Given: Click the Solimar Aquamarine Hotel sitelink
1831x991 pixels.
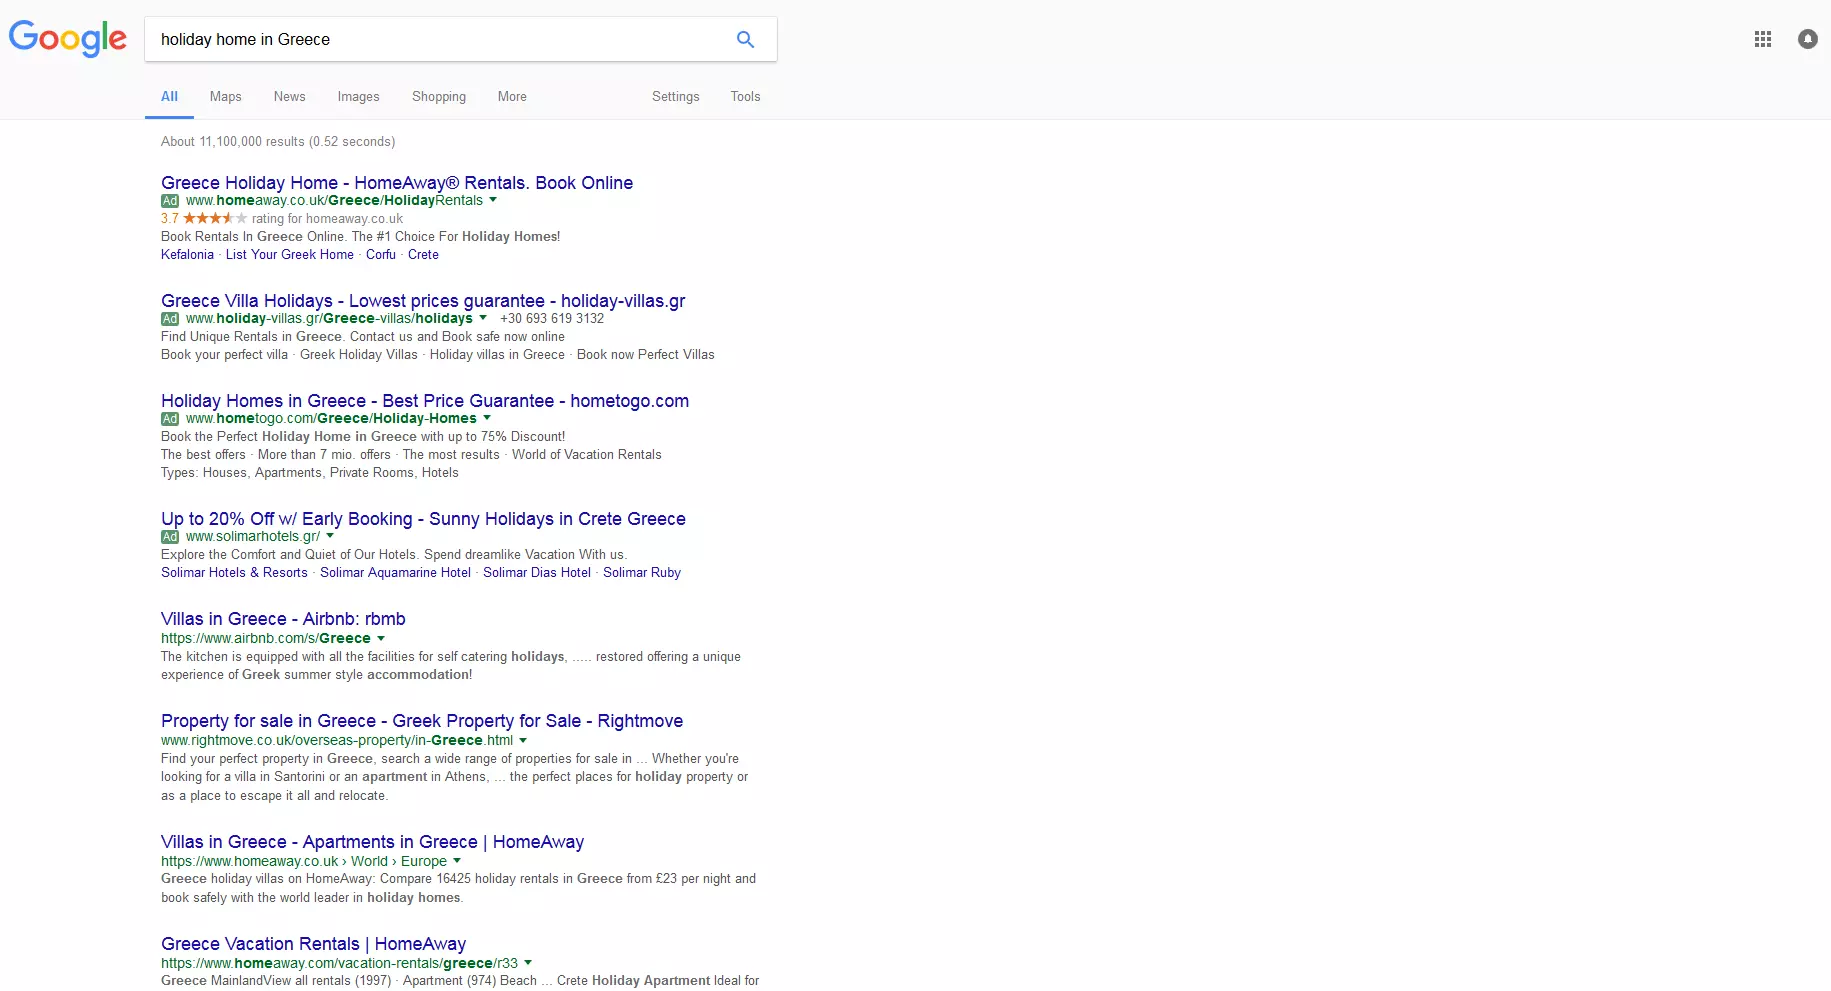Looking at the screenshot, I should point(395,573).
